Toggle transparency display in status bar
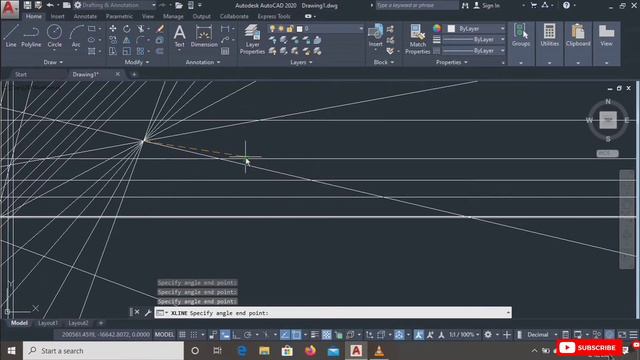The height and width of the screenshot is (360, 640). tap(327, 335)
